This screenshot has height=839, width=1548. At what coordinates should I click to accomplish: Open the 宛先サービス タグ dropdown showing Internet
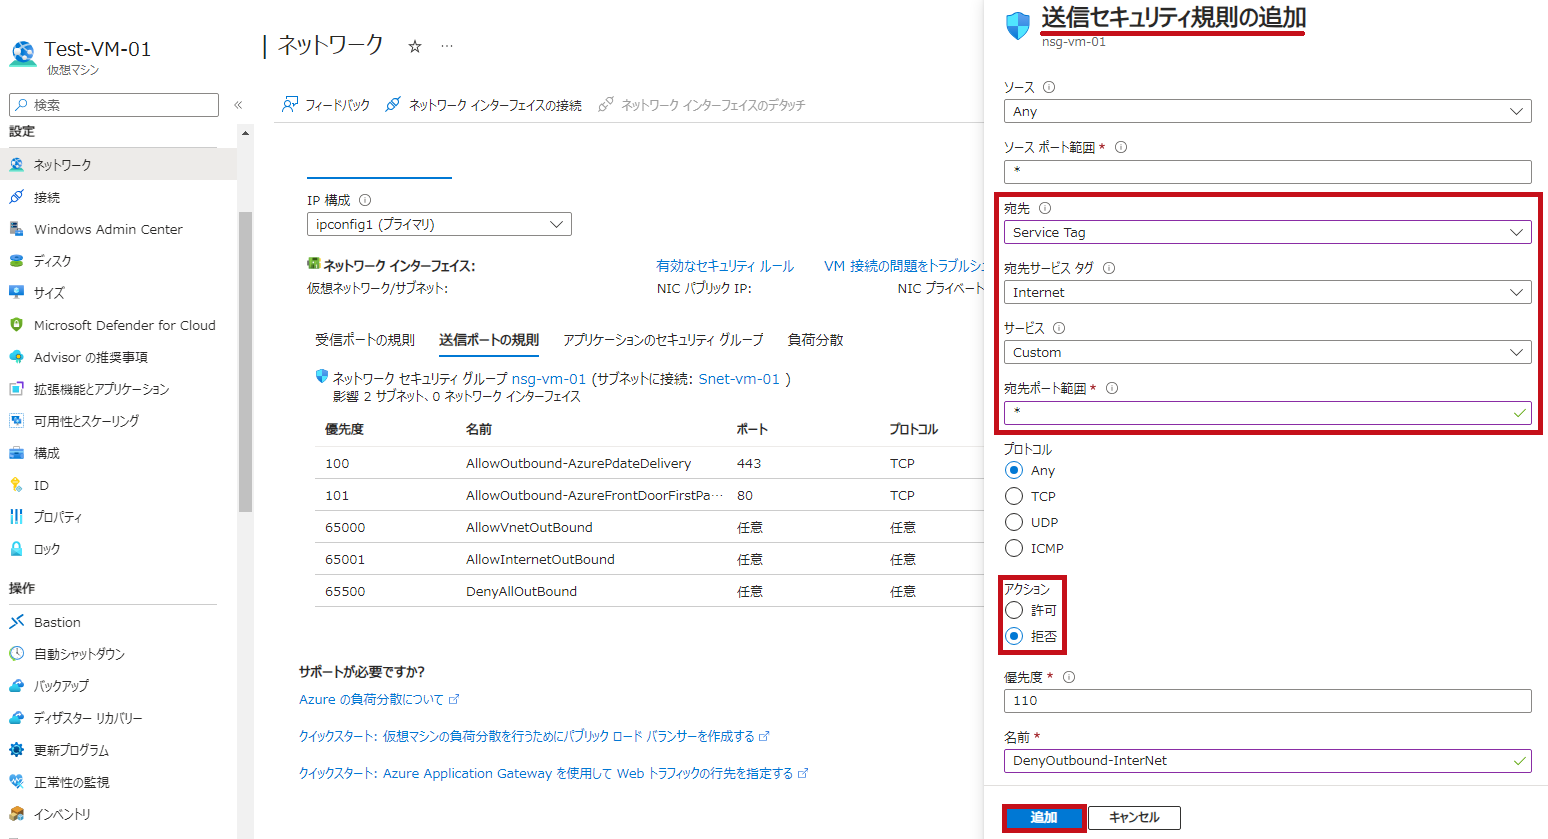coord(1267,292)
